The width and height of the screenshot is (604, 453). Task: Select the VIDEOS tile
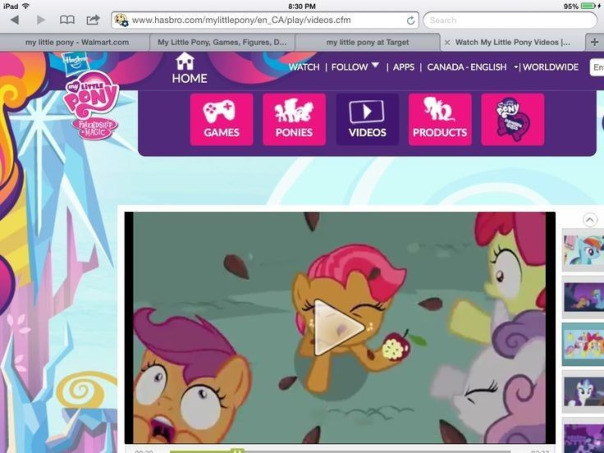coord(367,119)
